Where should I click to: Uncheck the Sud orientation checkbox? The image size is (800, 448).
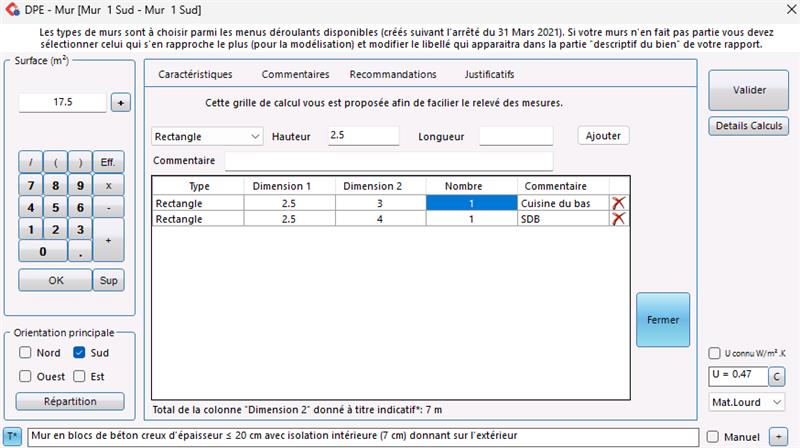coord(80,353)
